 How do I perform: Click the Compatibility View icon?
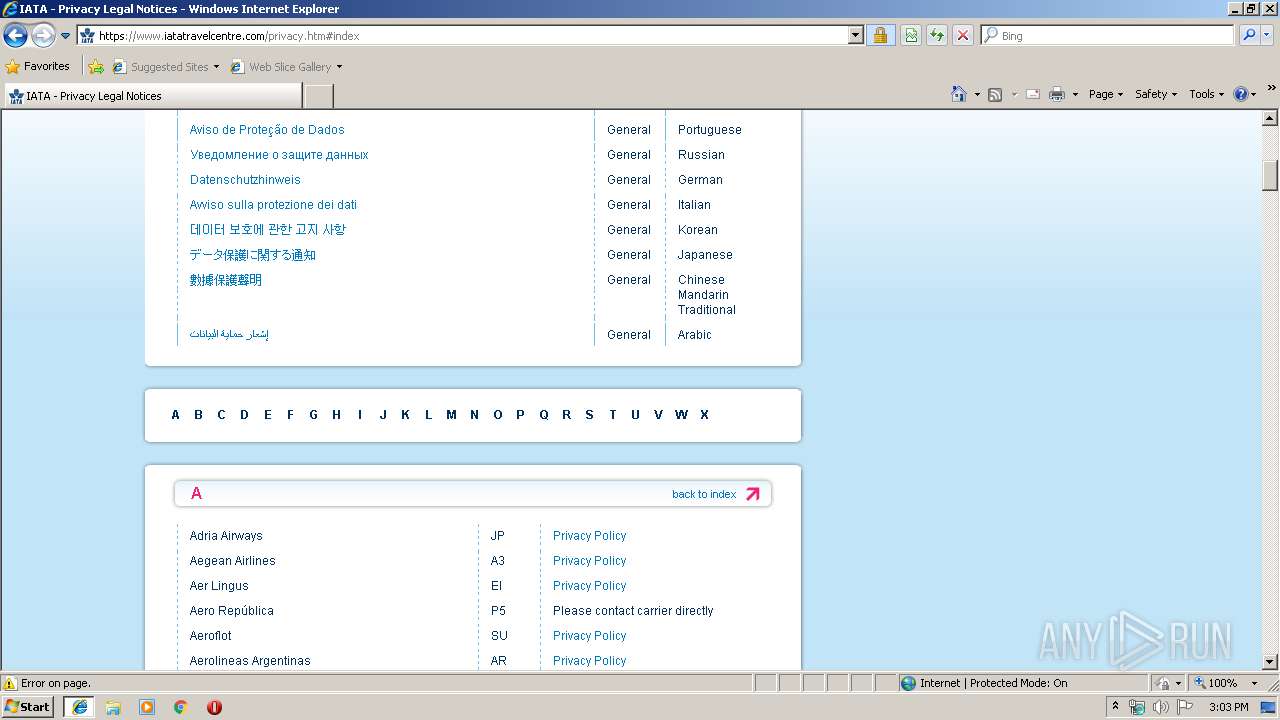[x=911, y=36]
